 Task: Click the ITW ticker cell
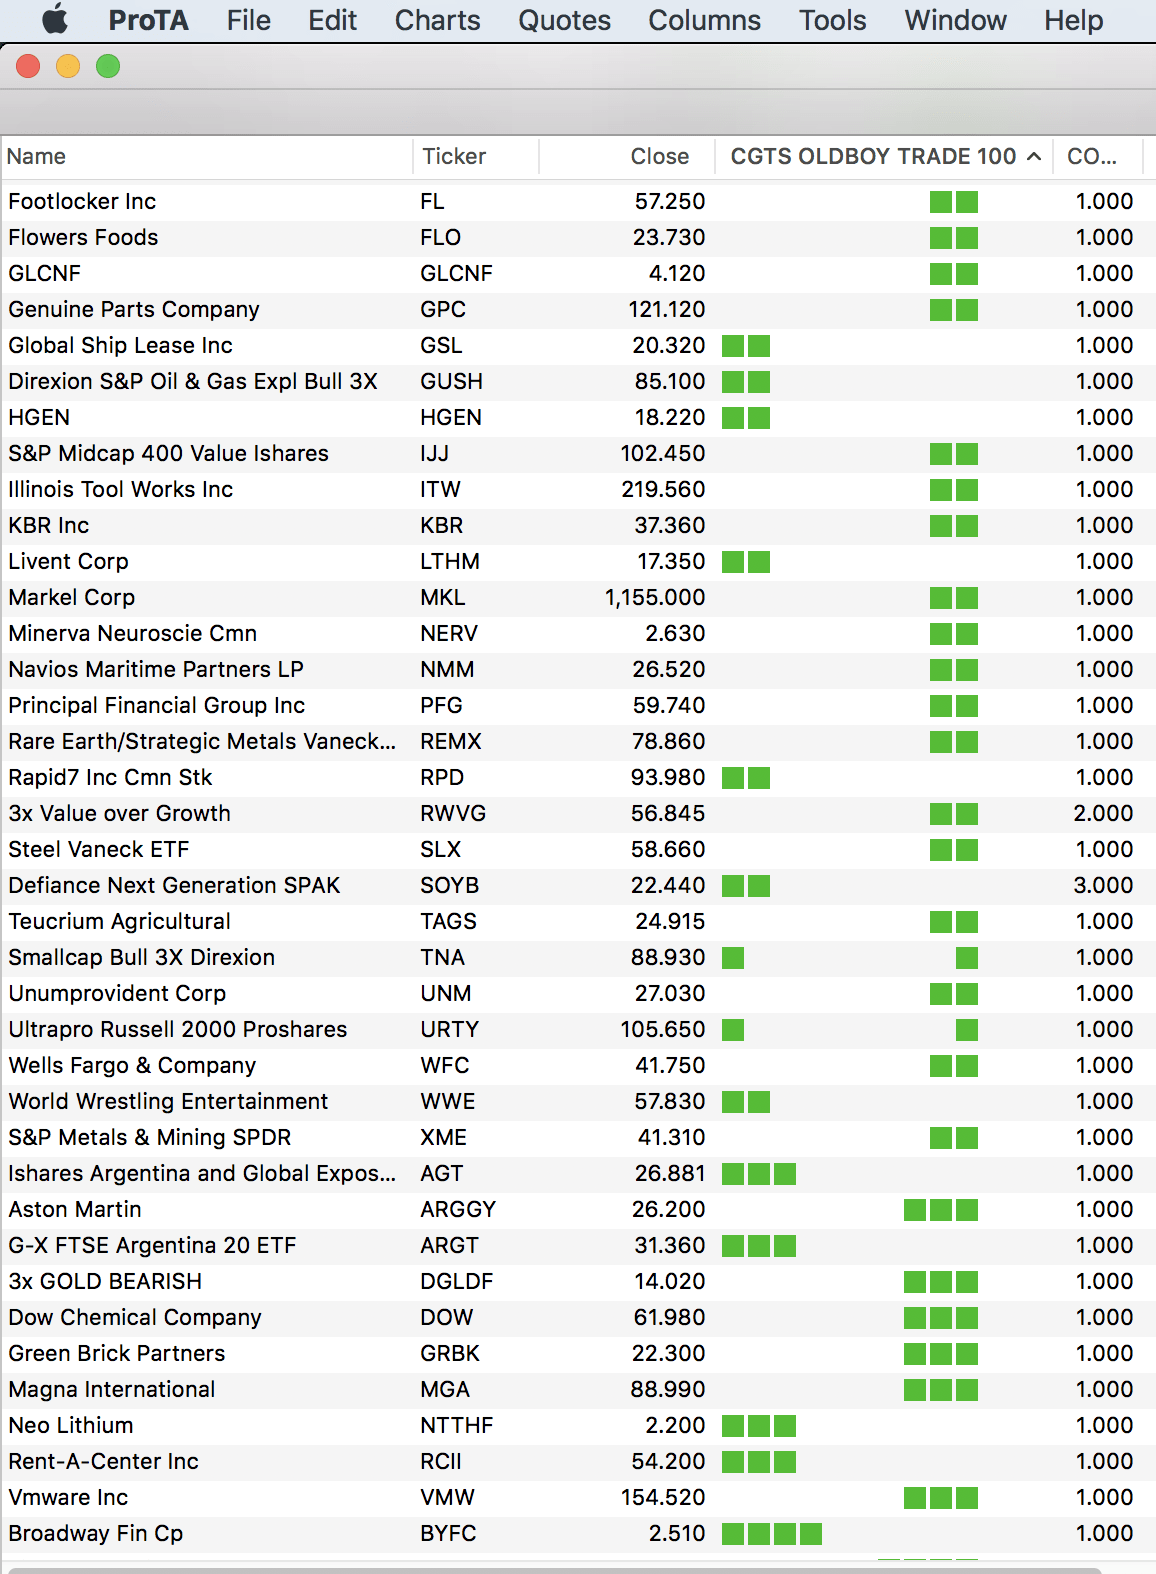(440, 490)
